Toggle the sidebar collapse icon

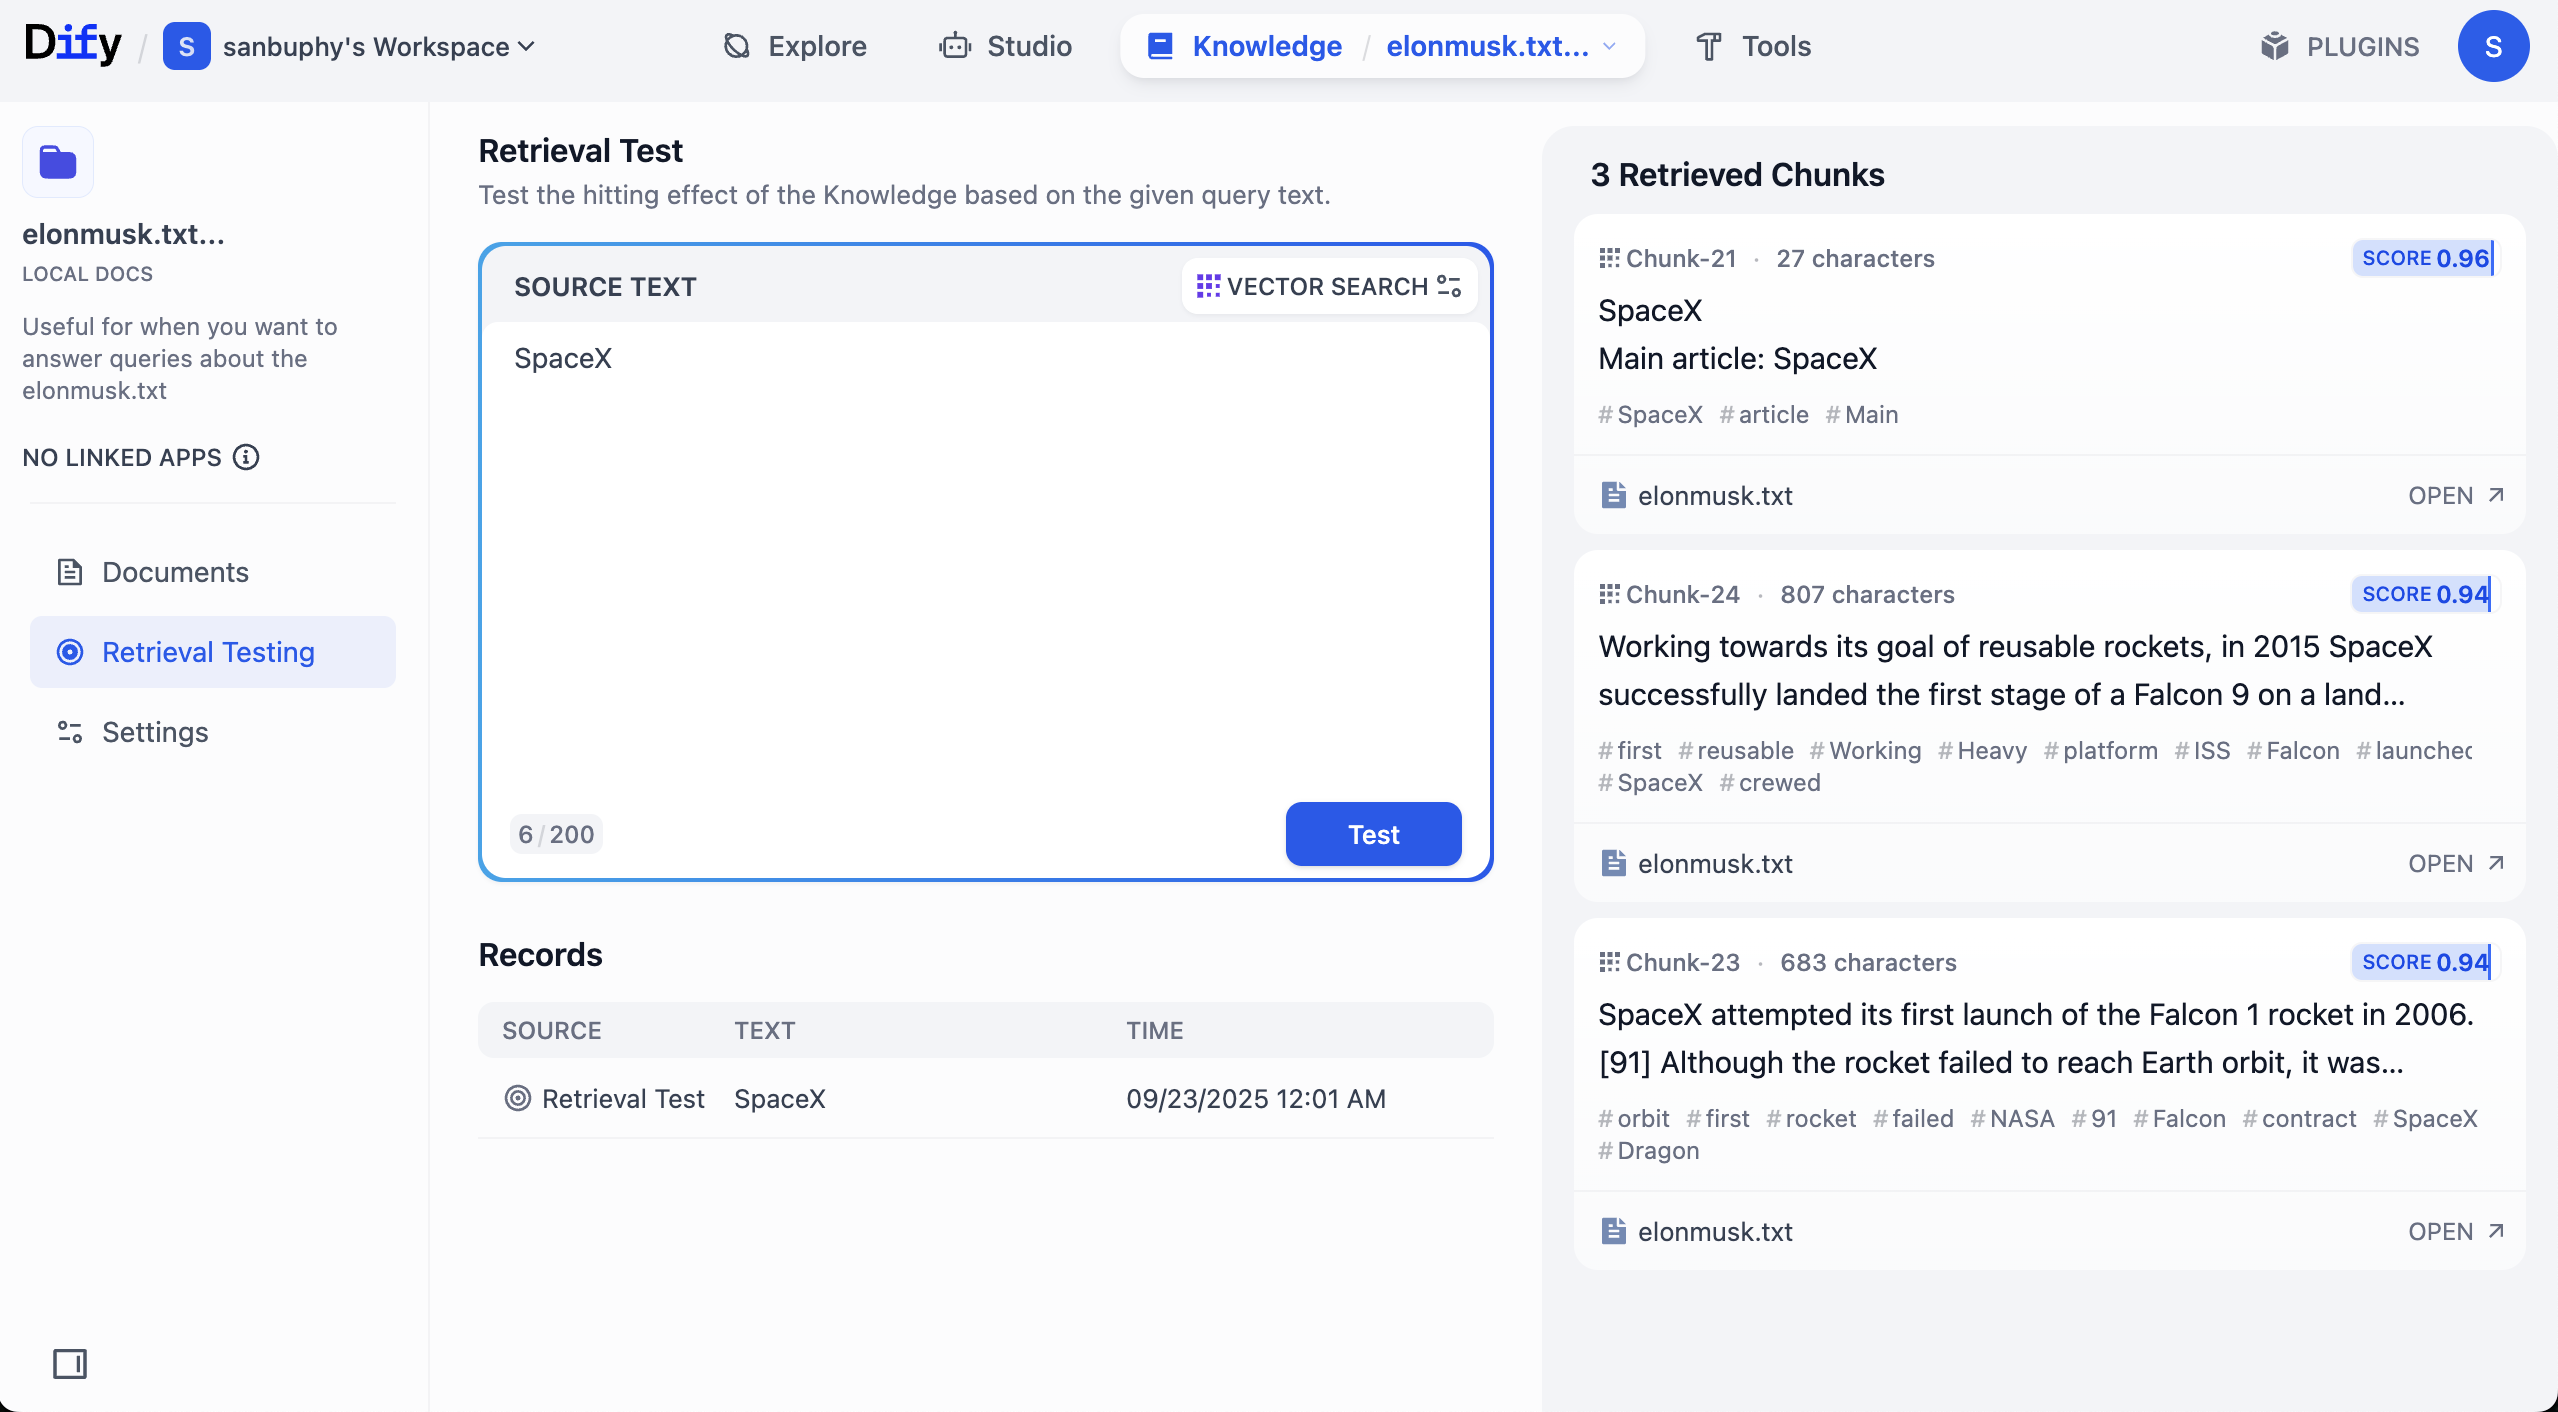click(70, 1363)
